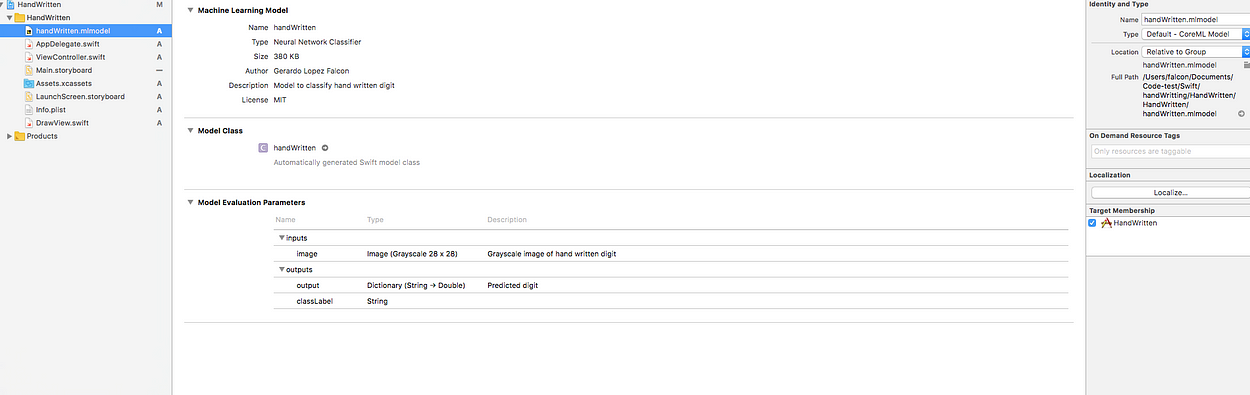Click the arrow icon next to handWritten class
Viewport: 1250px width, 395px height.
coord(325,148)
